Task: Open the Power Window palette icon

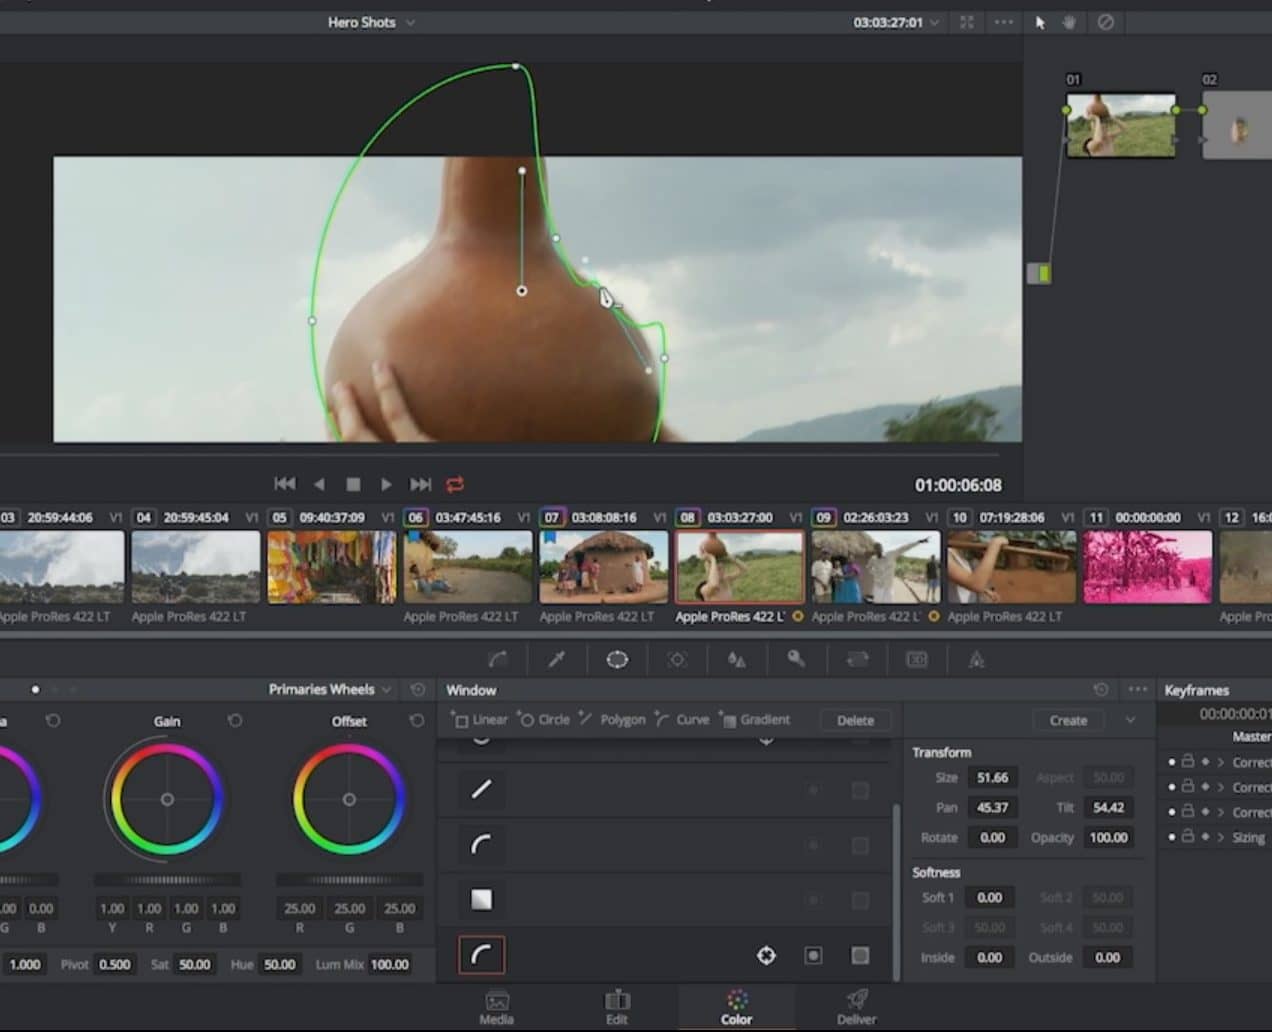Action: click(617, 659)
